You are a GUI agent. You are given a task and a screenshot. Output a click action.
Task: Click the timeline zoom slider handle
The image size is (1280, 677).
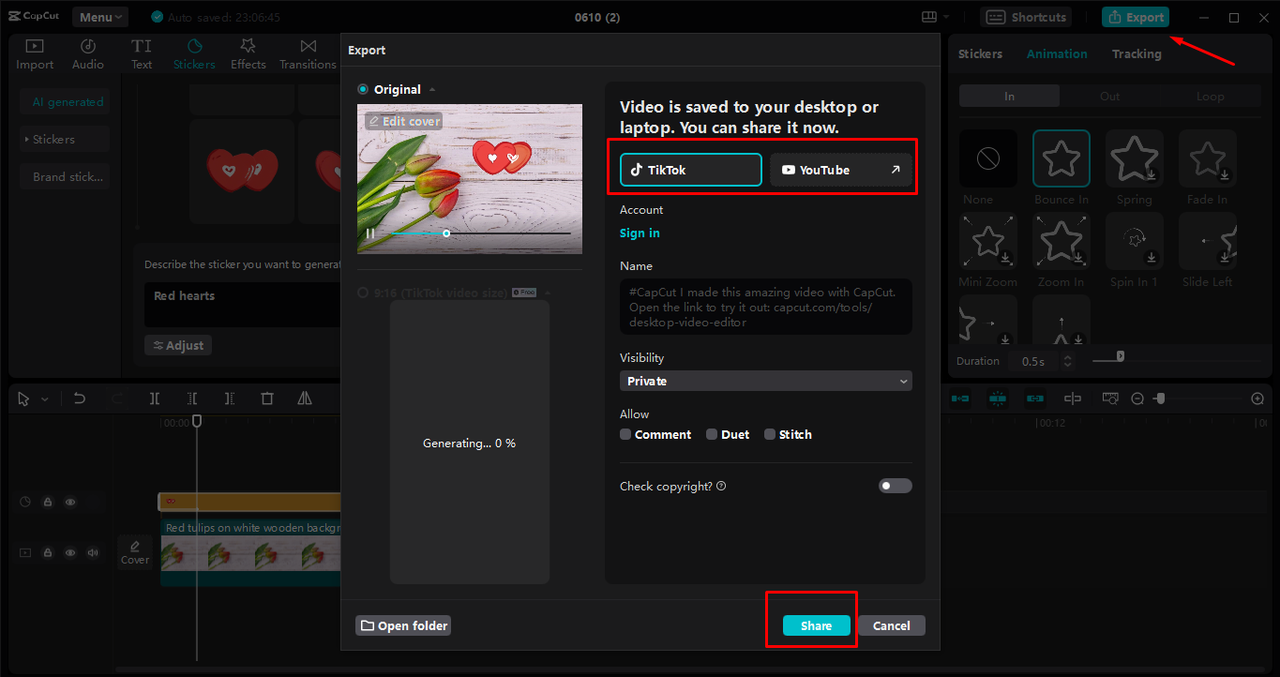[x=1159, y=398]
